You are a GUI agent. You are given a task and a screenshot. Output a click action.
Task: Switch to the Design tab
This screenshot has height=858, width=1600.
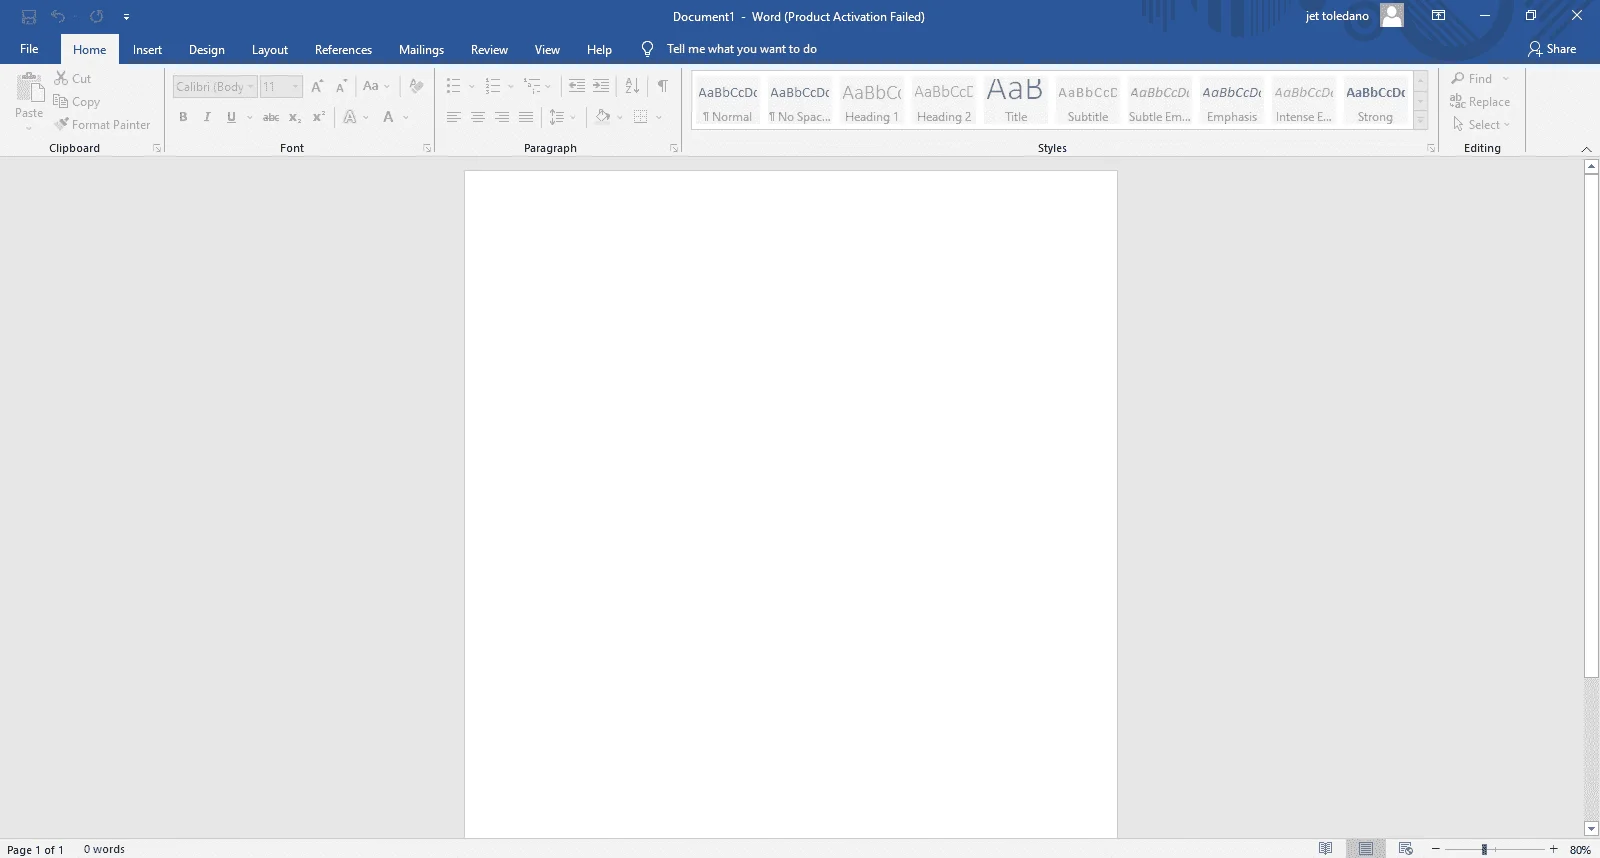[x=207, y=49]
